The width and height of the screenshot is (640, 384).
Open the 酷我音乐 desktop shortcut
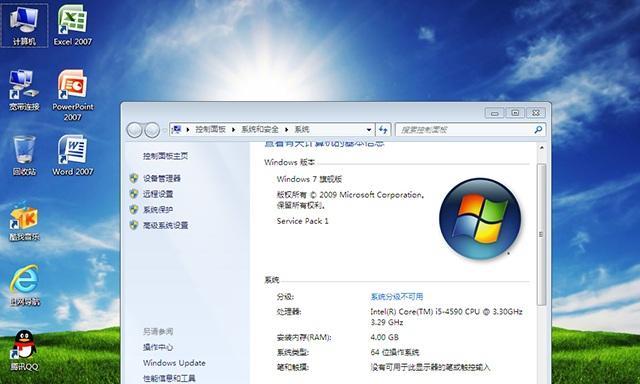[x=24, y=221]
